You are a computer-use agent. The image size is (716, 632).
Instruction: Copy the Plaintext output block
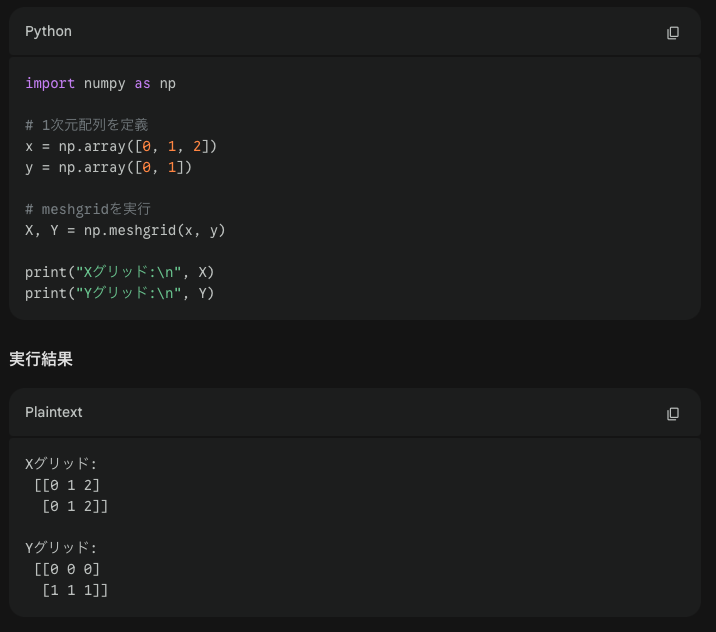coord(673,414)
